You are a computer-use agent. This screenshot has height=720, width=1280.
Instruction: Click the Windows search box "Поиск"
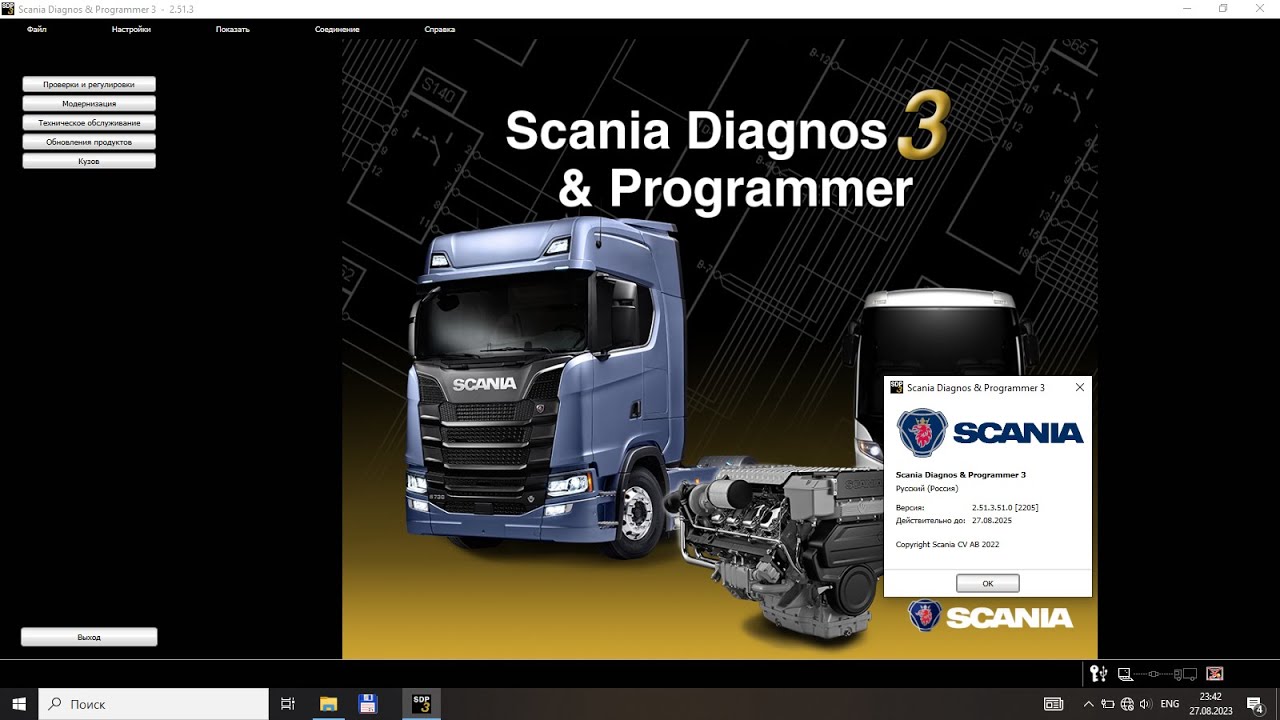tap(153, 704)
